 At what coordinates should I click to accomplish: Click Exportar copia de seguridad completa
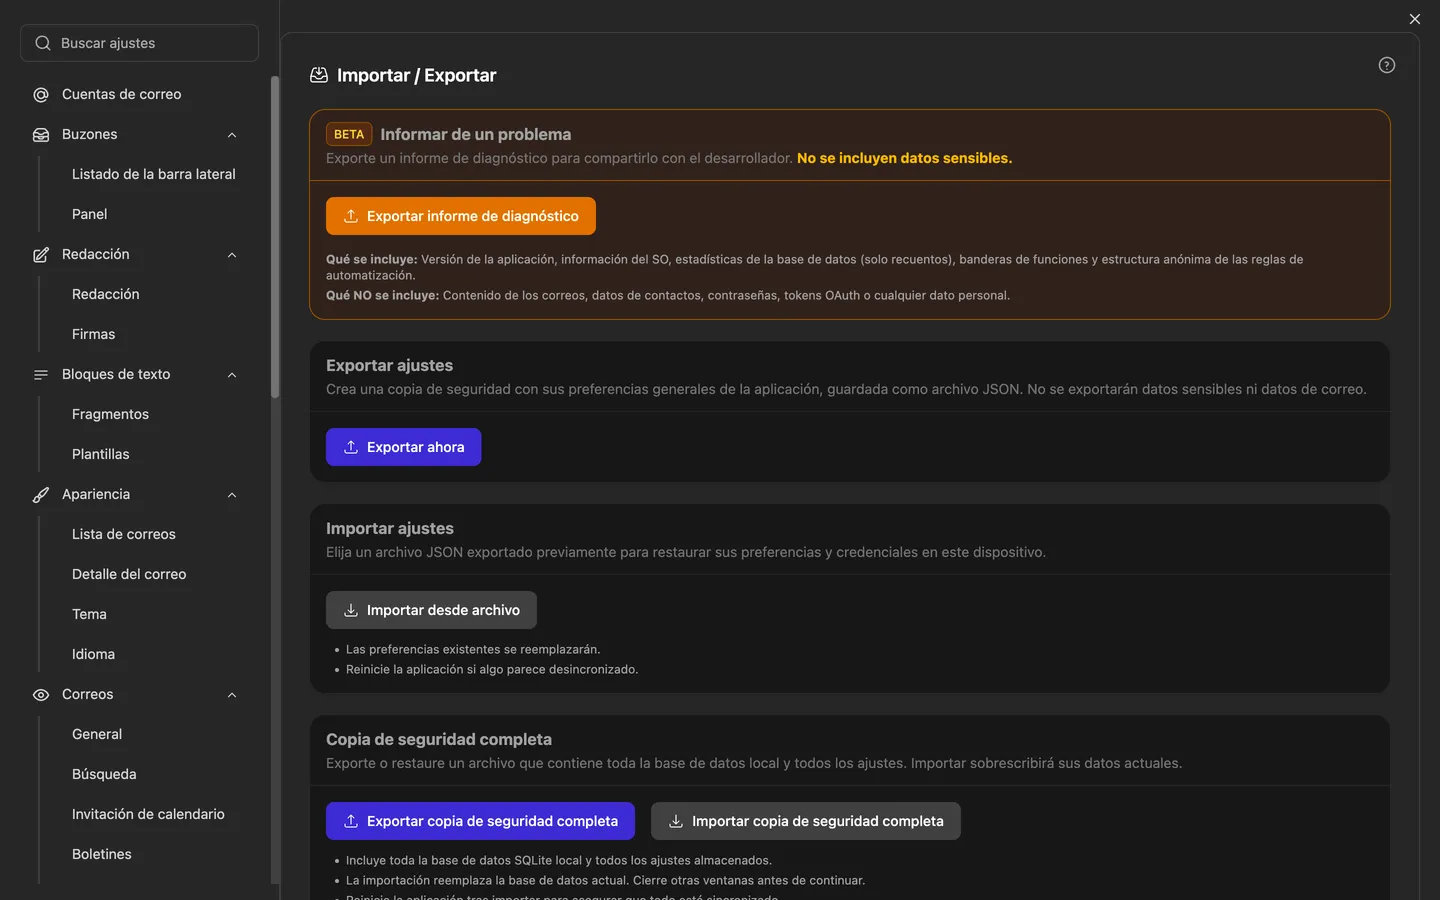pyautogui.click(x=480, y=821)
